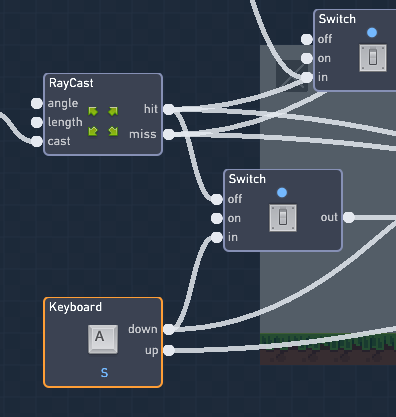
Task: Select the Keyboard node by its title
Action: (x=75, y=307)
